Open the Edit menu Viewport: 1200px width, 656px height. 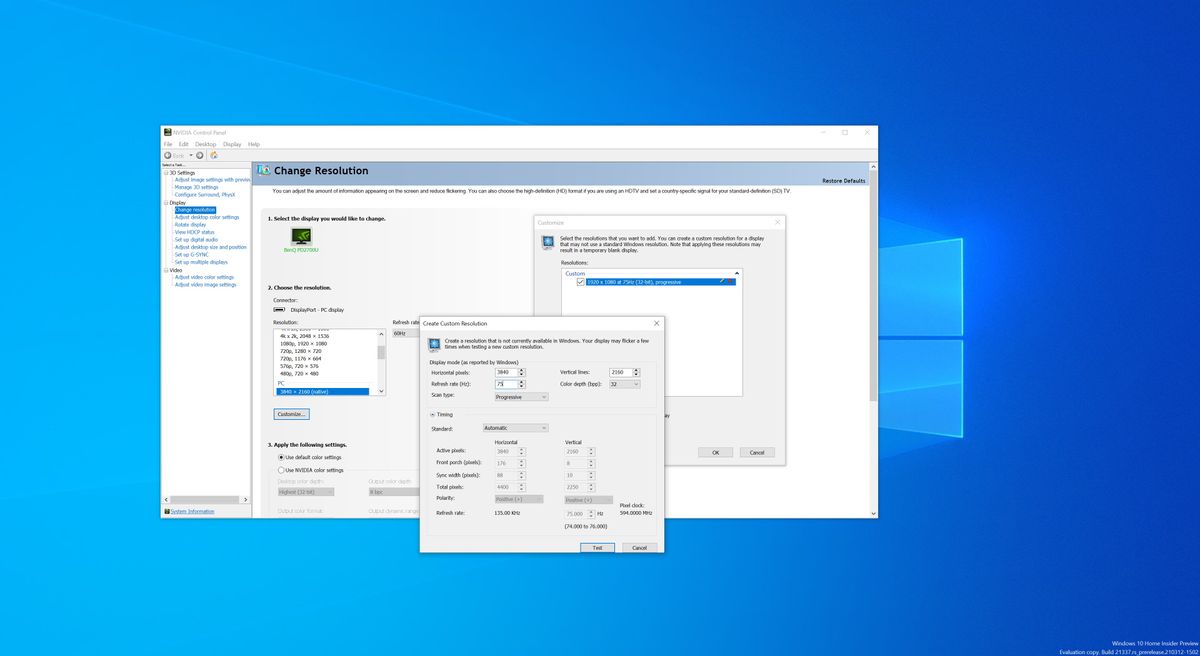(184, 144)
